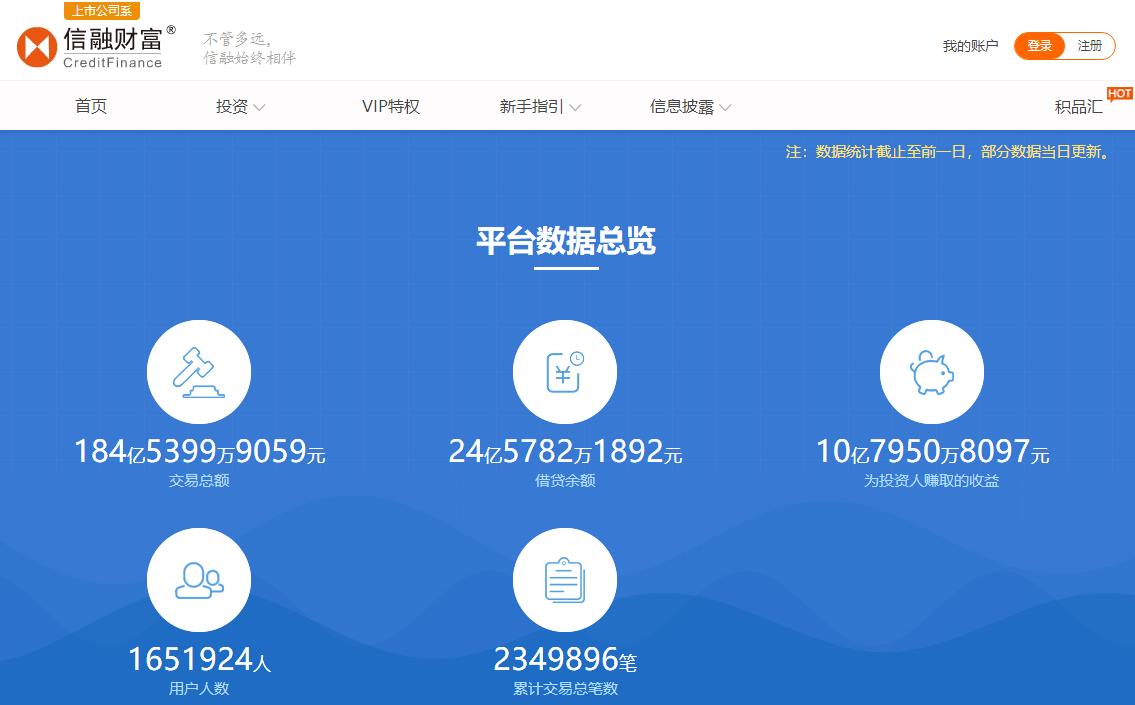Click the CreditFinance orange logo icon
The height and width of the screenshot is (705, 1135).
(37, 48)
